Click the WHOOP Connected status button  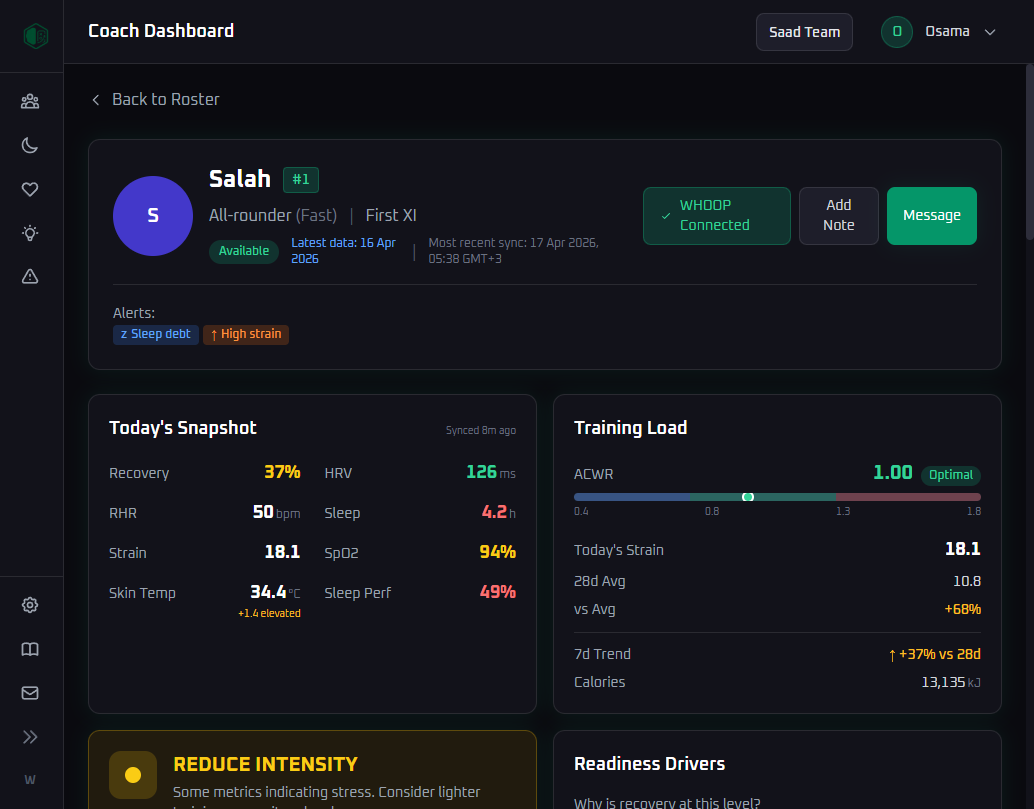point(716,216)
